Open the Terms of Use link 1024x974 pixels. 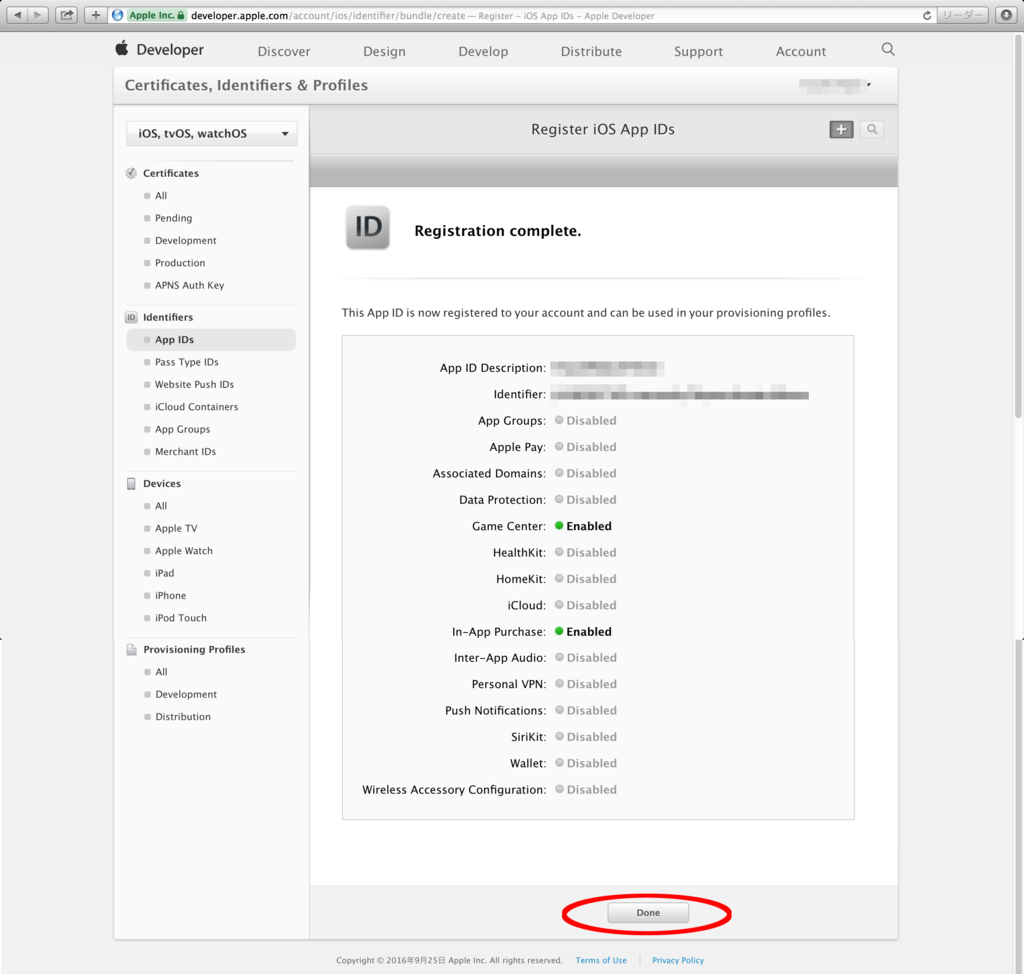pyautogui.click(x=601, y=960)
